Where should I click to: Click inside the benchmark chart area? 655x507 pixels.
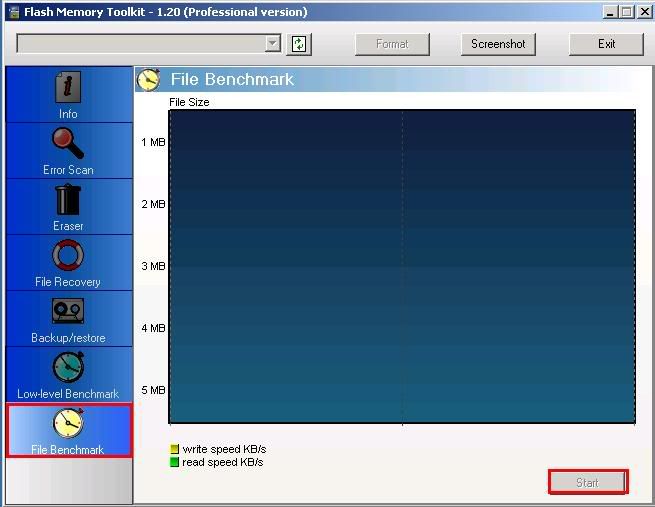click(402, 266)
